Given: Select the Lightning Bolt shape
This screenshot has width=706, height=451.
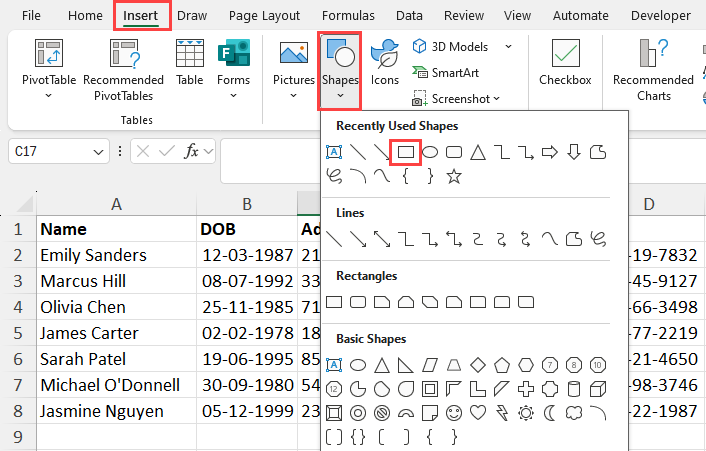Looking at the screenshot, I should 502,412.
